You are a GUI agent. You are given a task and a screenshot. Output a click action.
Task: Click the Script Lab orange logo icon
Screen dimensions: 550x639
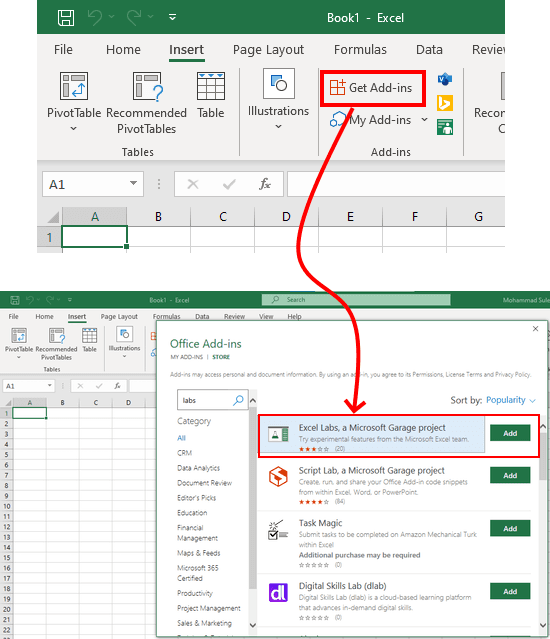278,476
